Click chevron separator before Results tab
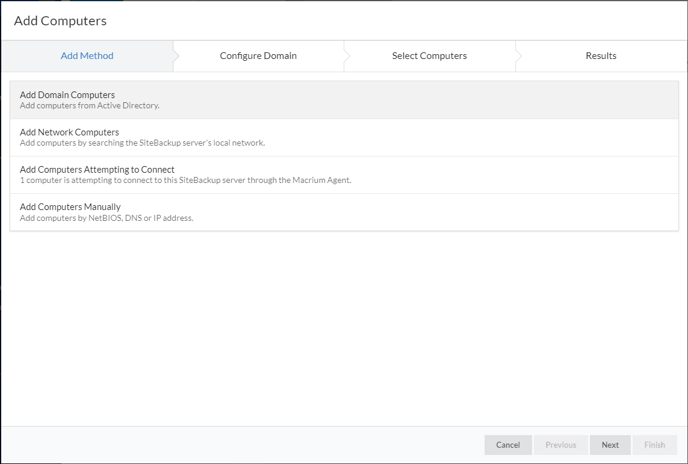The height and width of the screenshot is (464, 688). coord(519,56)
